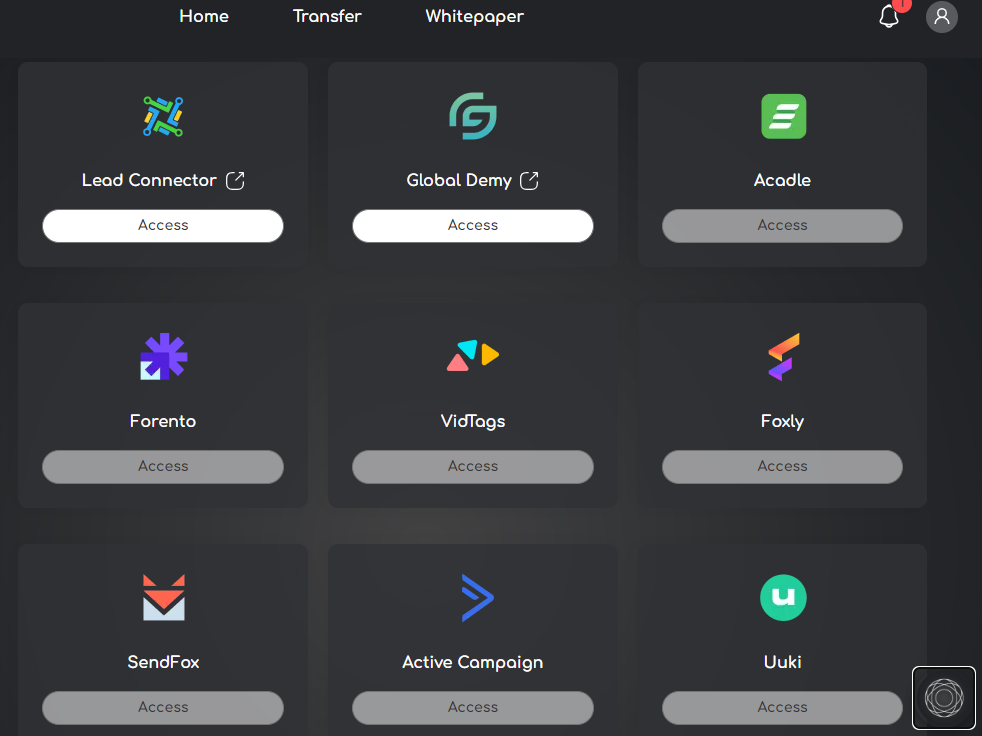Open the notification bell

889,16
